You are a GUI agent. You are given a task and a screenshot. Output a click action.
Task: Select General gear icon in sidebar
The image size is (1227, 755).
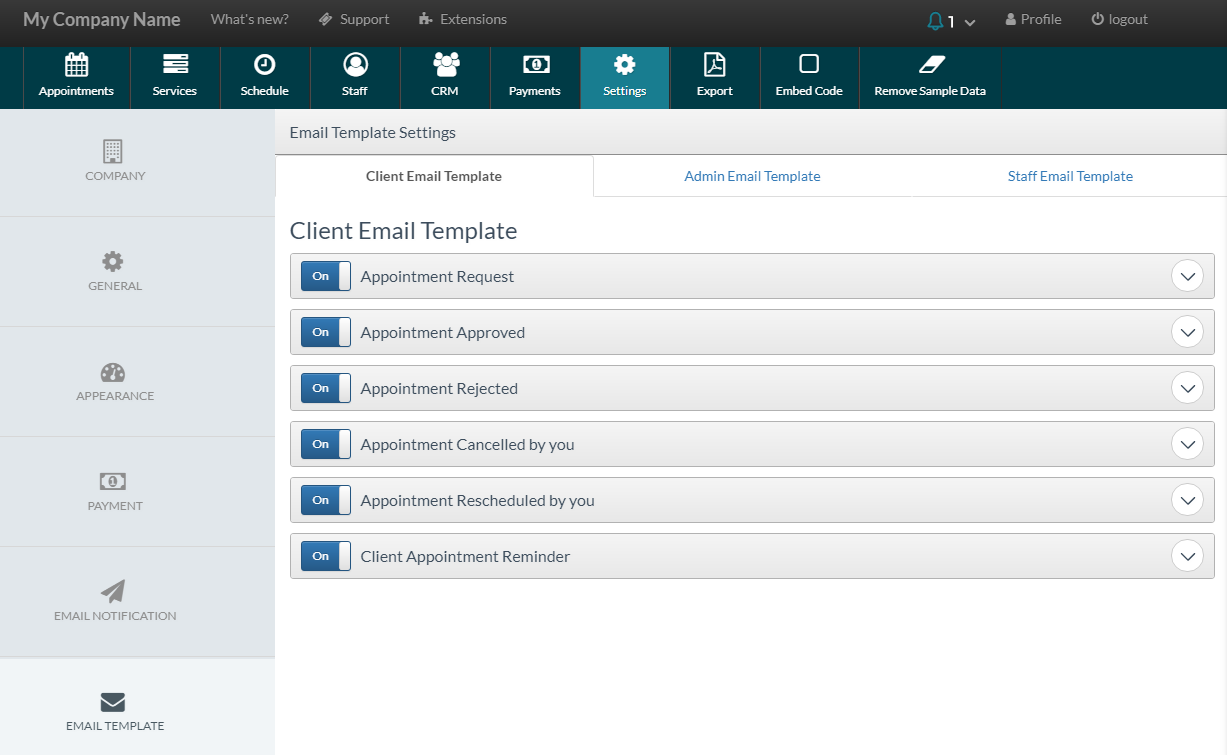[x=113, y=262]
